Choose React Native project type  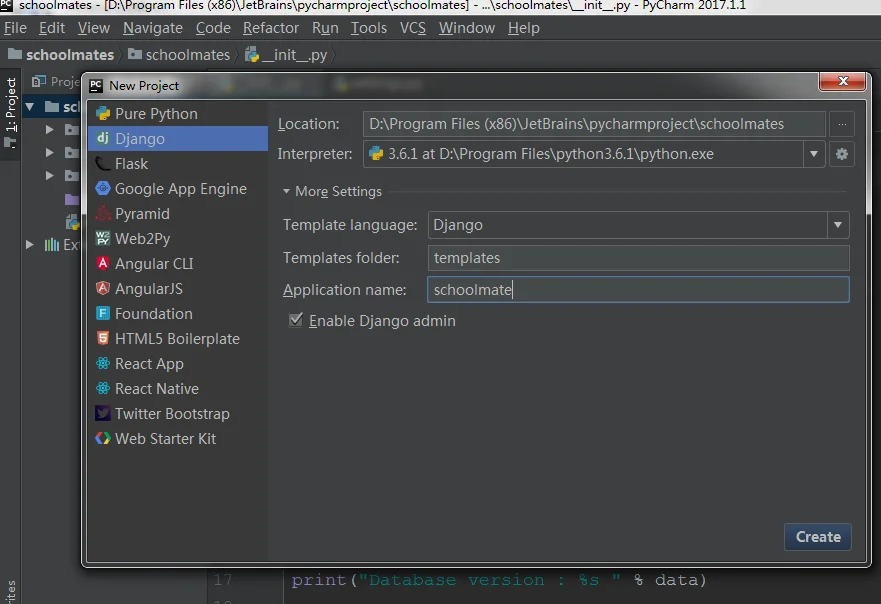pyautogui.click(x=178, y=389)
